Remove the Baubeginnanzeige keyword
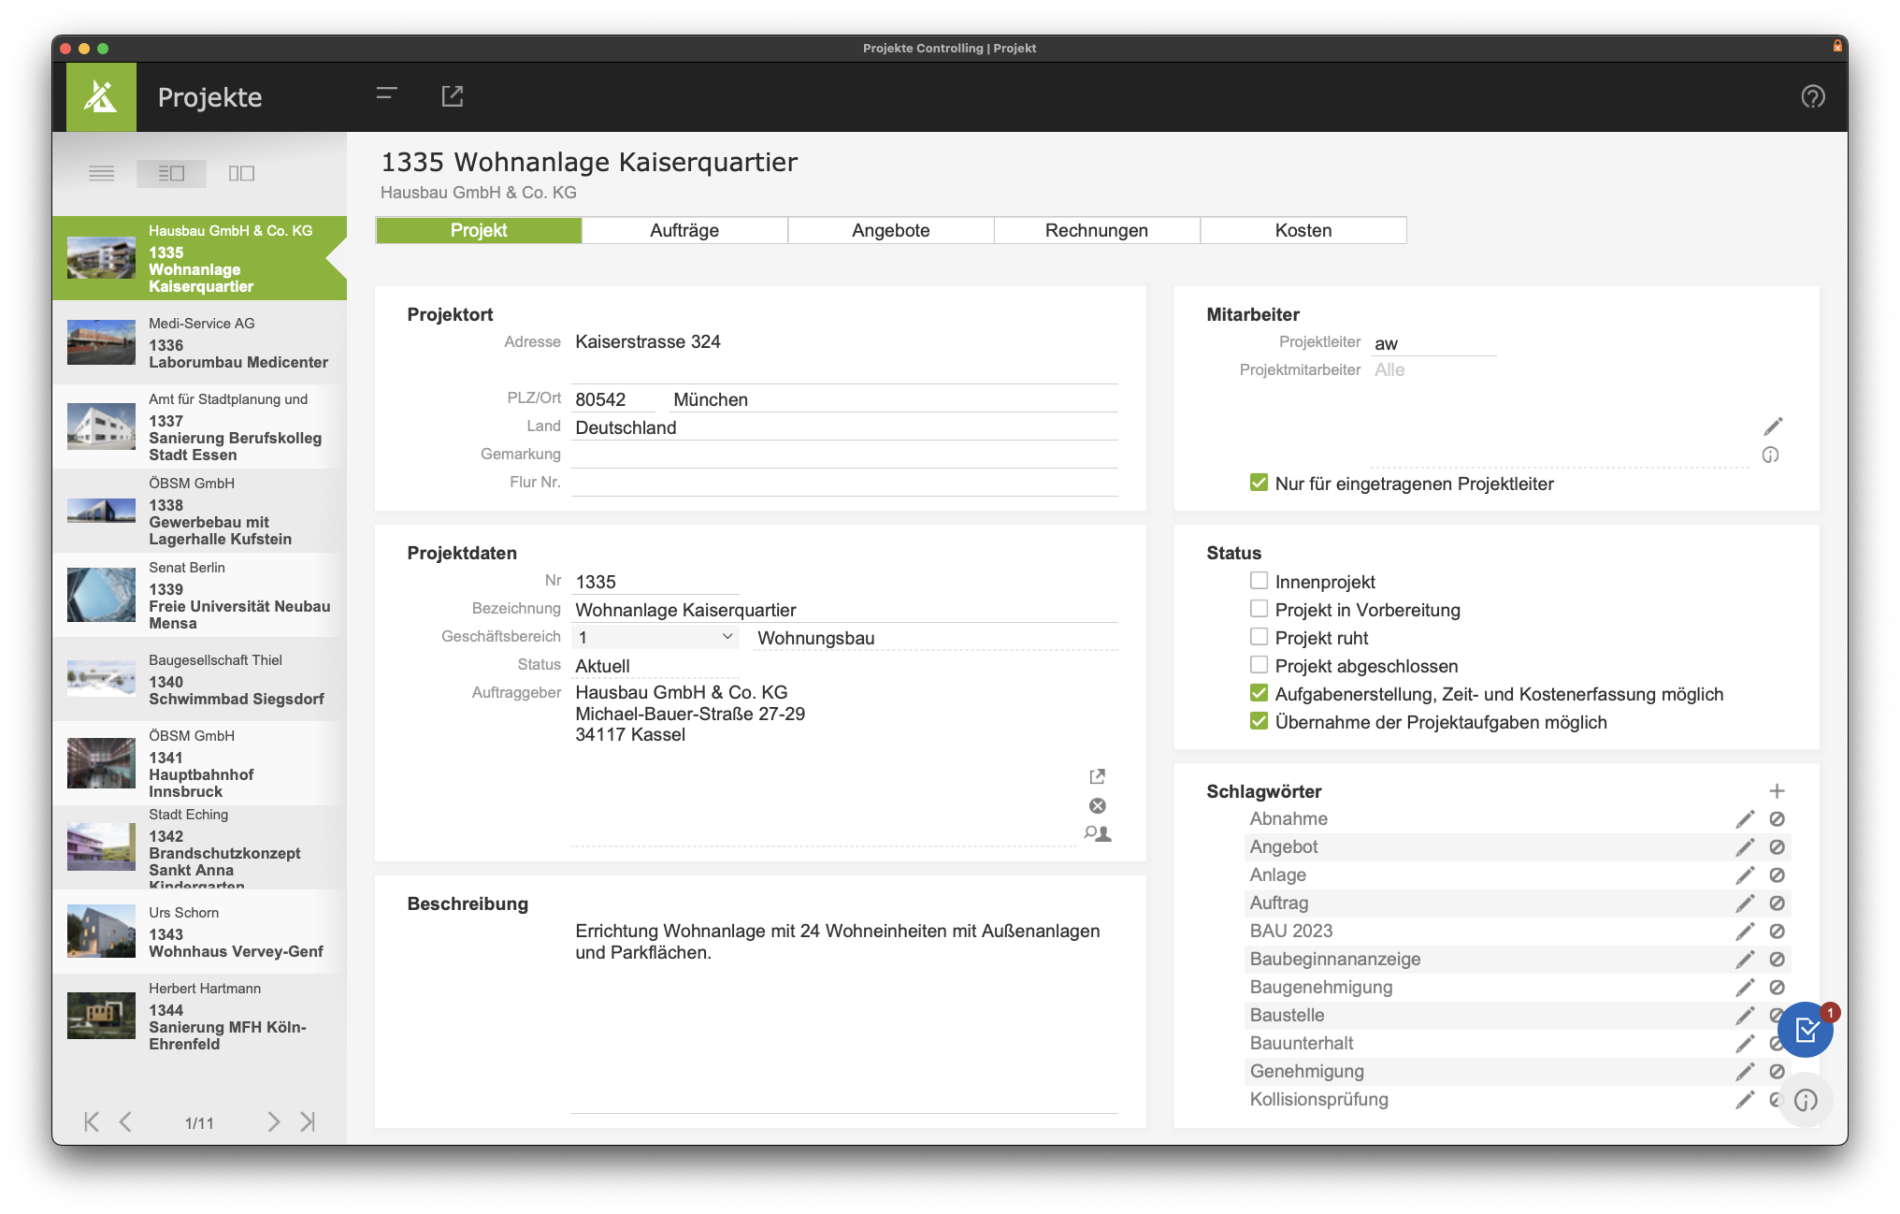1900x1214 pixels. pos(1776,959)
